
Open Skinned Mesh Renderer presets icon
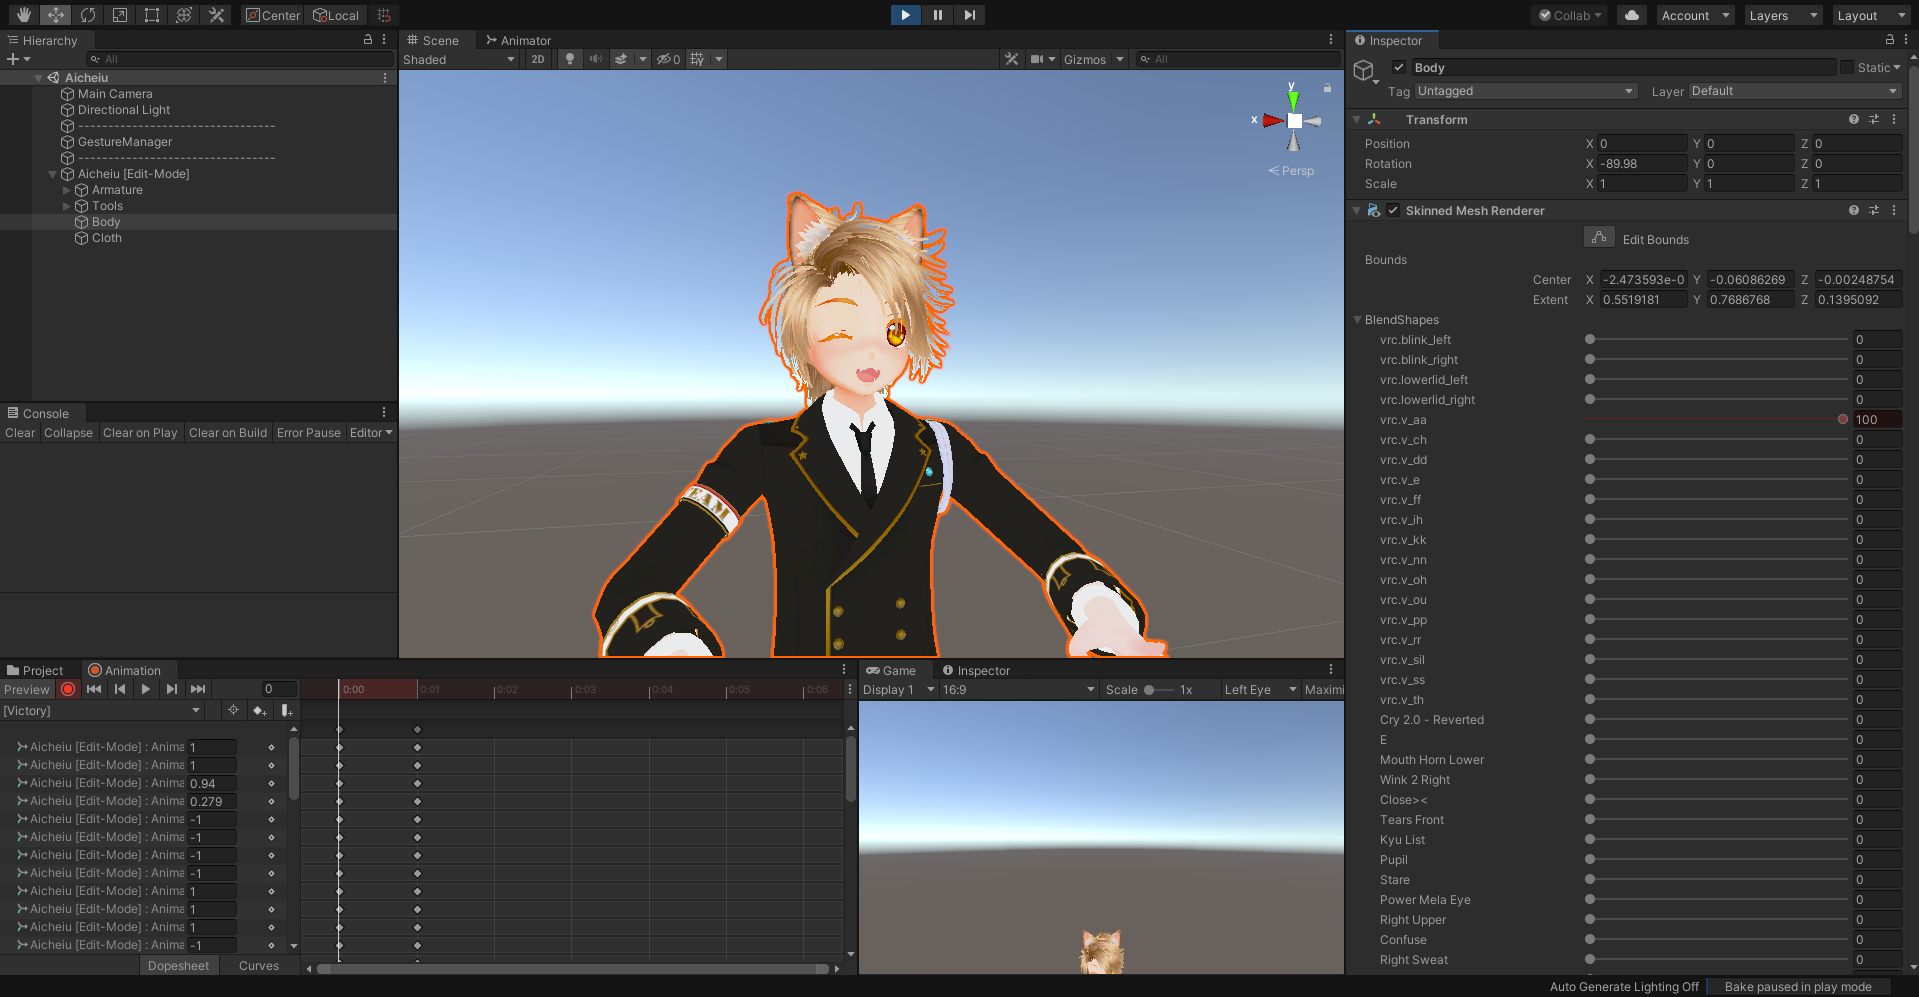[x=1874, y=210]
